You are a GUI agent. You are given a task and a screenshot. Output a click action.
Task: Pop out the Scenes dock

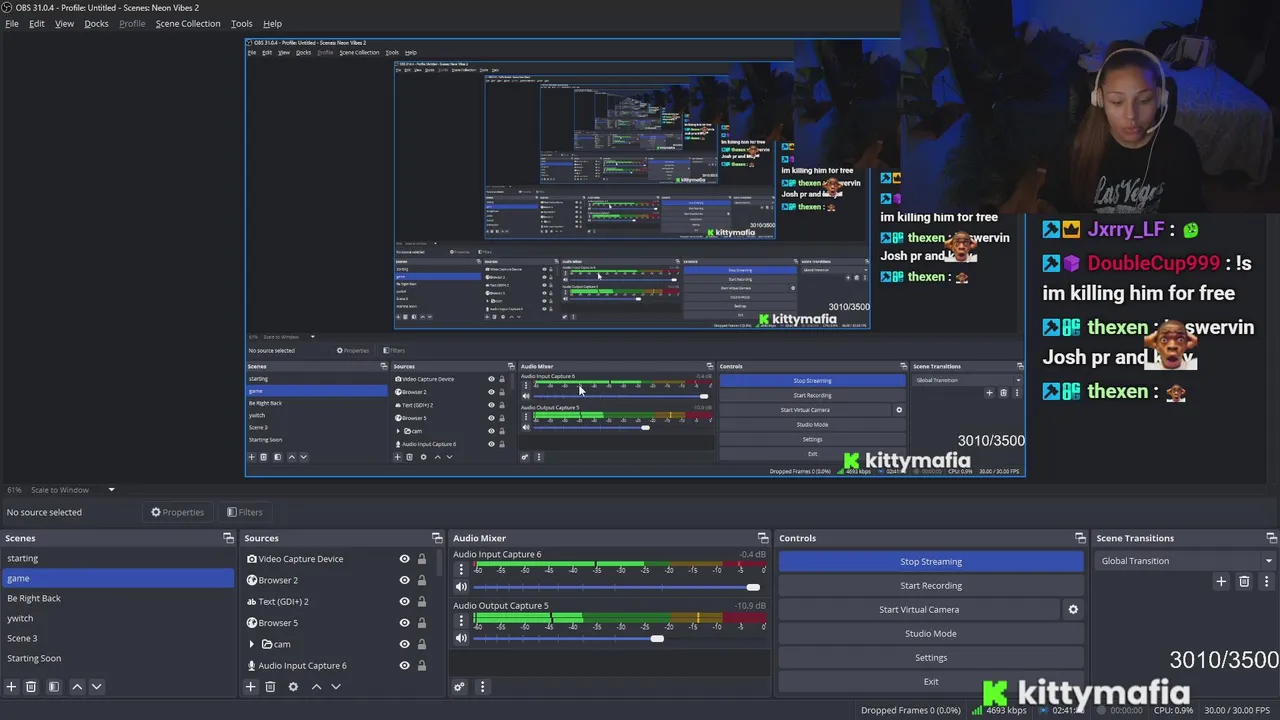pos(228,538)
